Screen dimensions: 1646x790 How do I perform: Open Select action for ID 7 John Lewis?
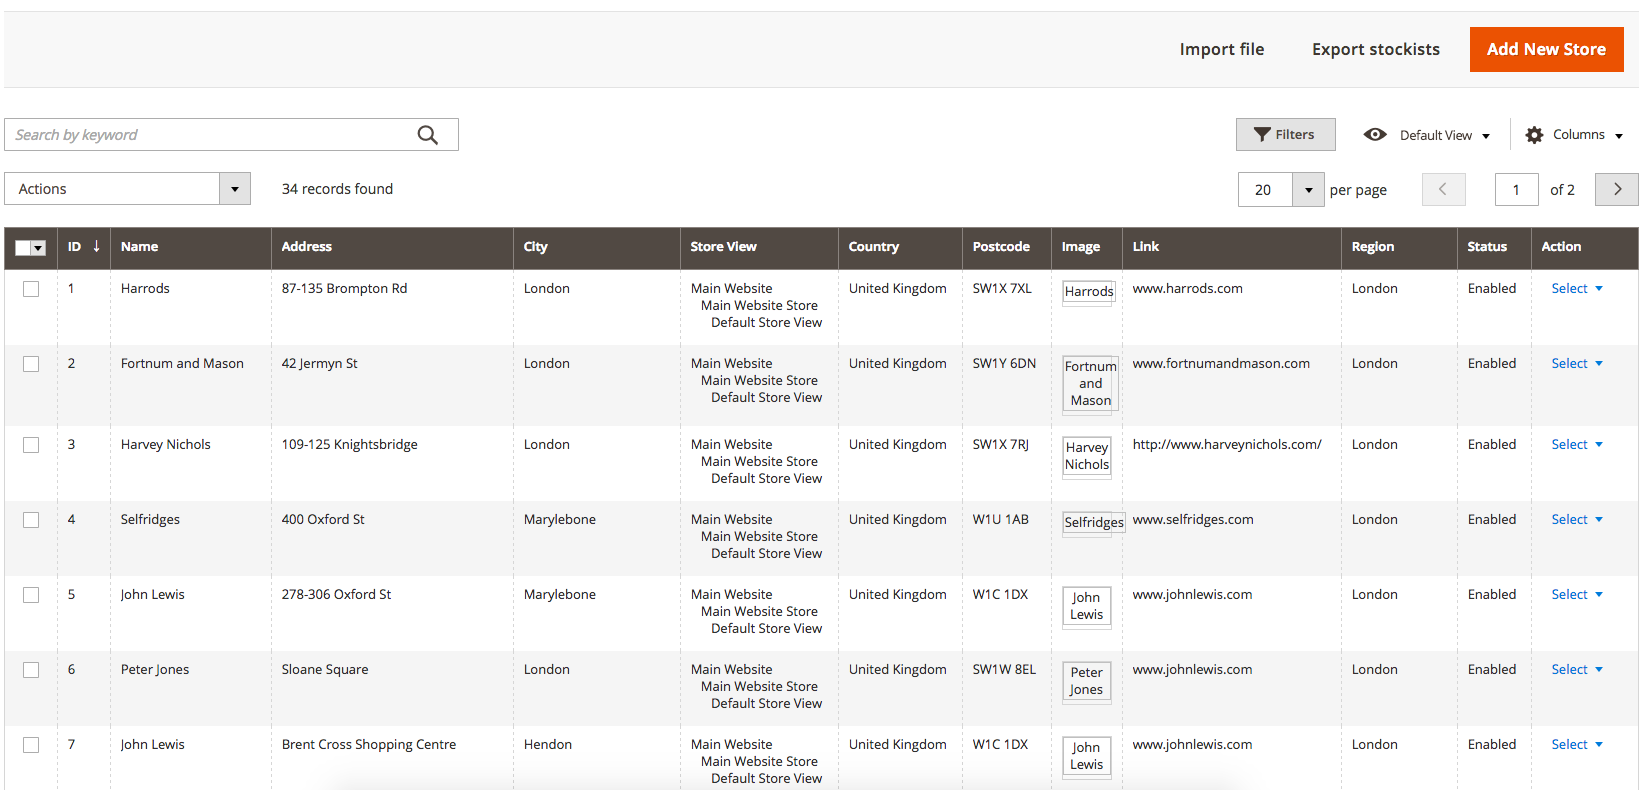point(1577,744)
